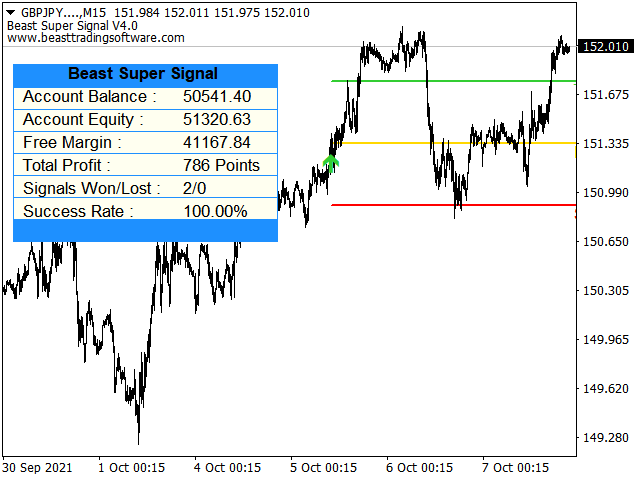Click the Total Profit 786 Points row
The image size is (640, 480).
coord(145,165)
